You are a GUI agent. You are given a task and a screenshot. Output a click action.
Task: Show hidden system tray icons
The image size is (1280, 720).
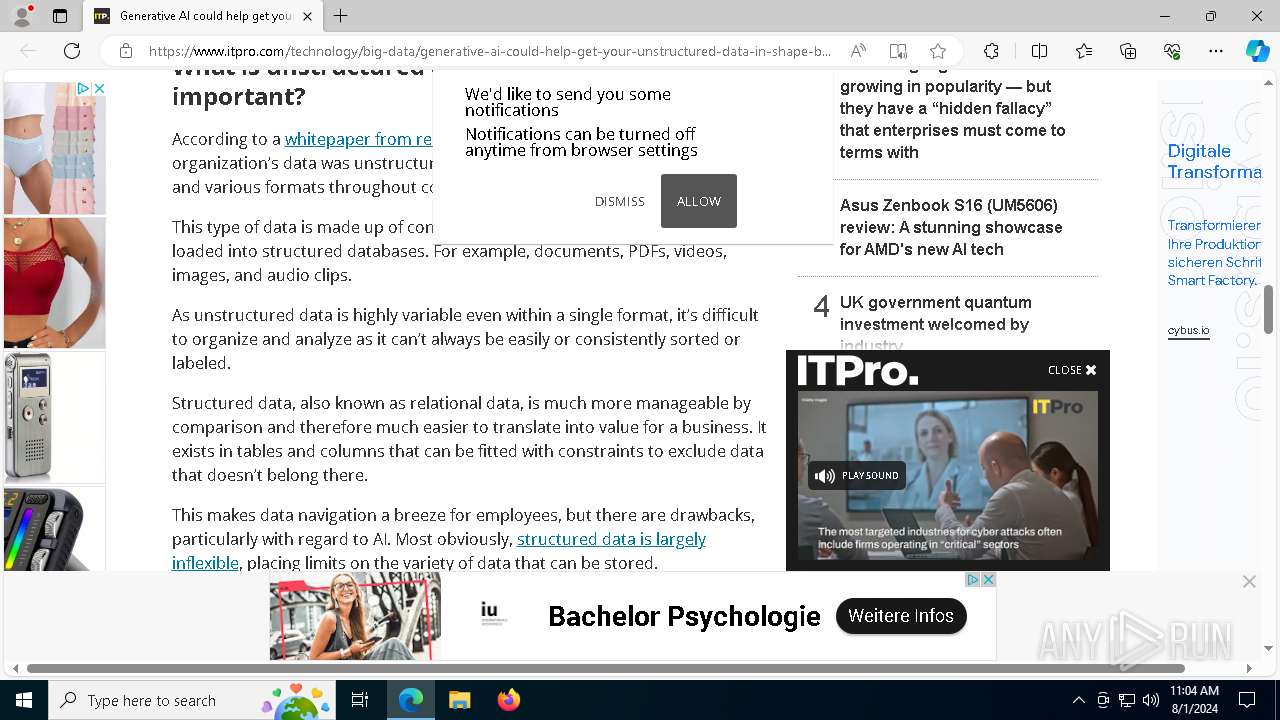click(1078, 700)
